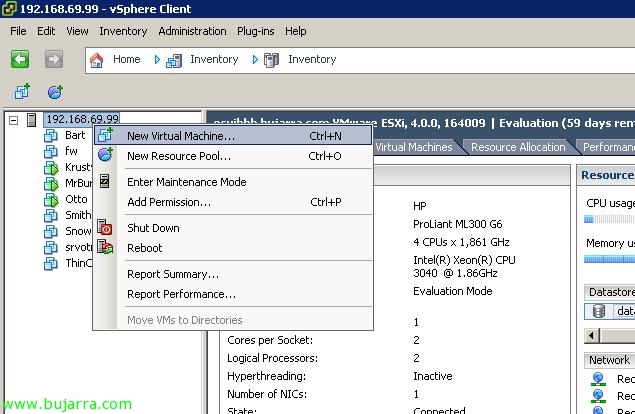Click the ThinC virtual machine icon
Image resolution: width=635 pixels, height=414 pixels.
coord(51,263)
